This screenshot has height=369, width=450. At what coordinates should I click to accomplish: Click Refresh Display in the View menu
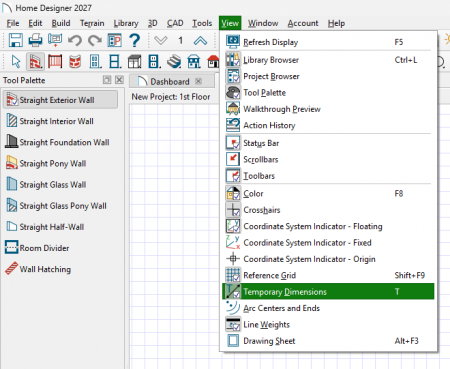click(328, 42)
